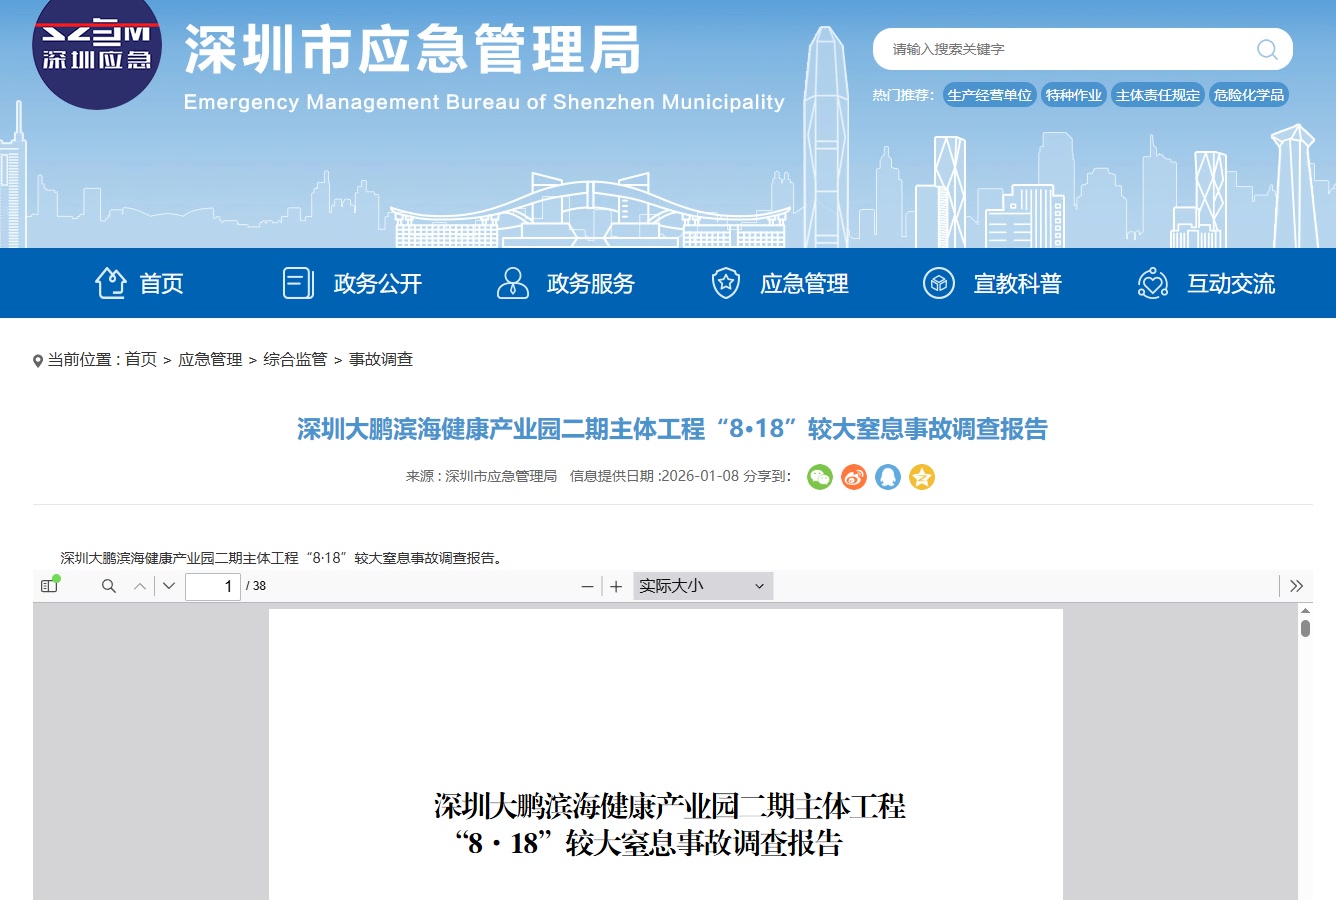Share to Qzone star icon
Image resolution: width=1336 pixels, height=900 pixels.
(922, 477)
